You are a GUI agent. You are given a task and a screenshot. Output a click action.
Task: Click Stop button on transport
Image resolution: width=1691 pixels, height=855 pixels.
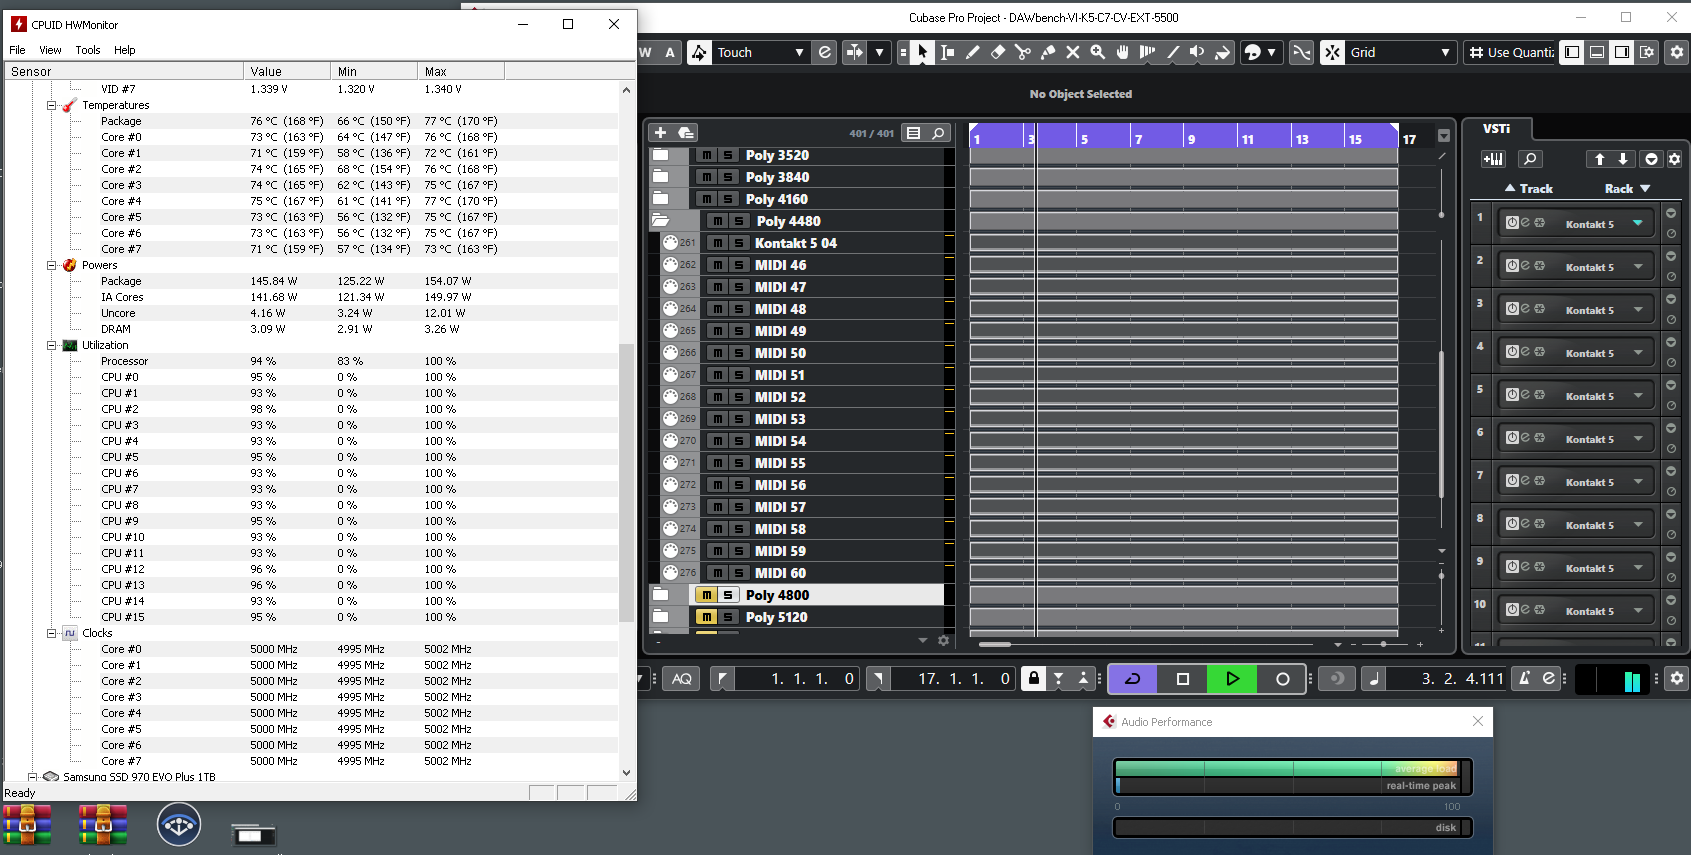1183,678
